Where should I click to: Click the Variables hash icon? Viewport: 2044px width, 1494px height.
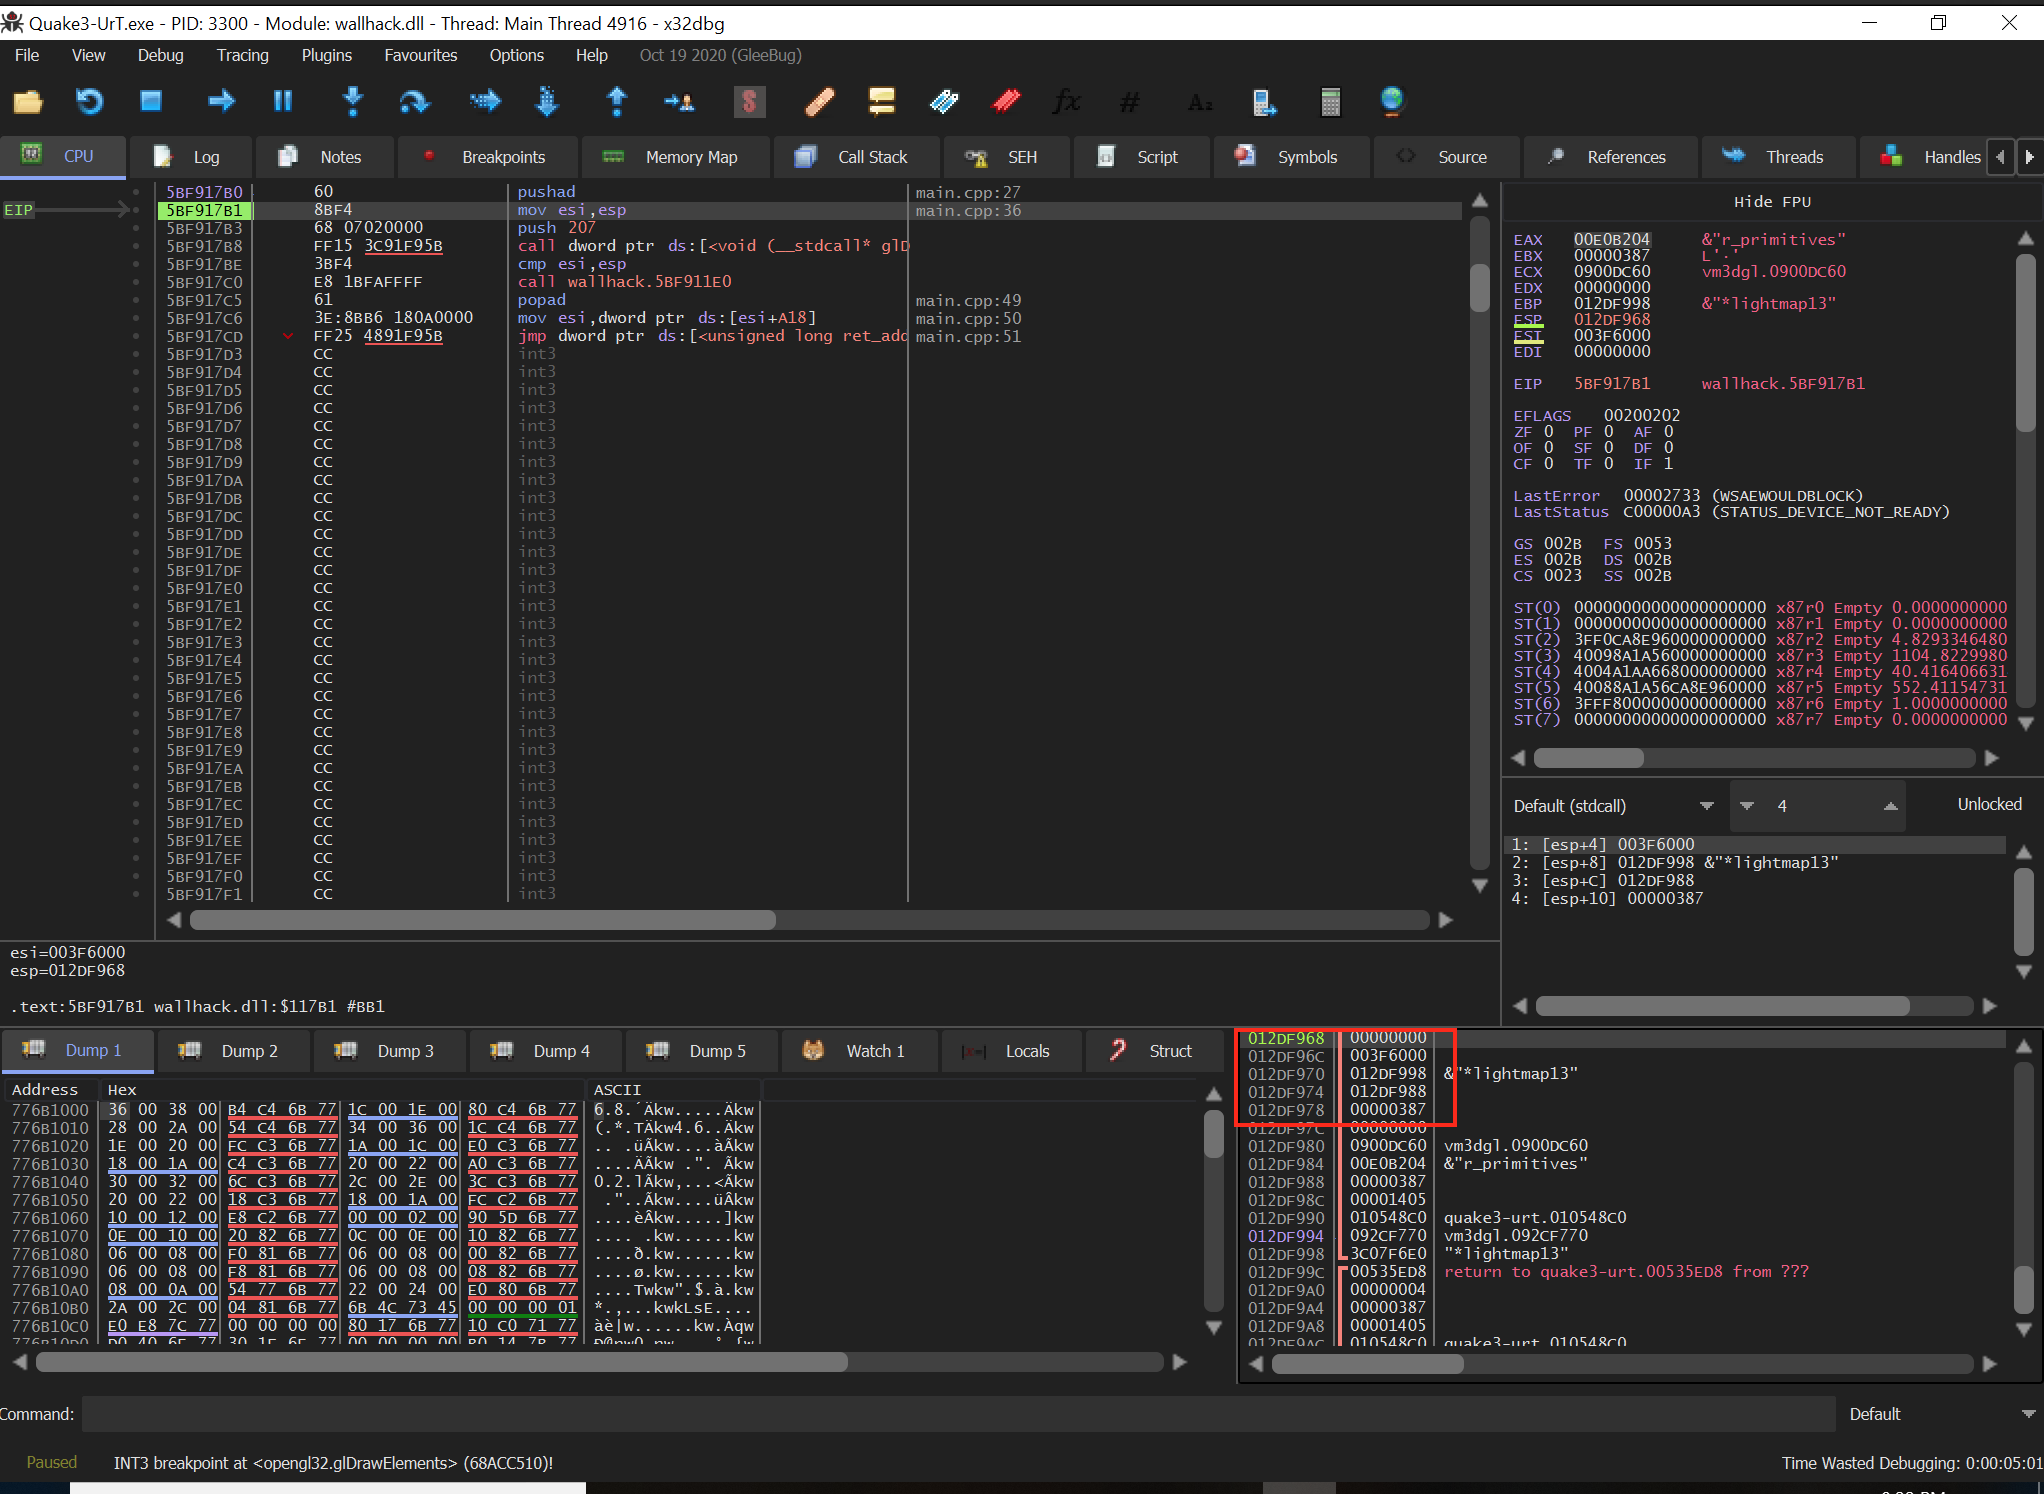point(1130,101)
